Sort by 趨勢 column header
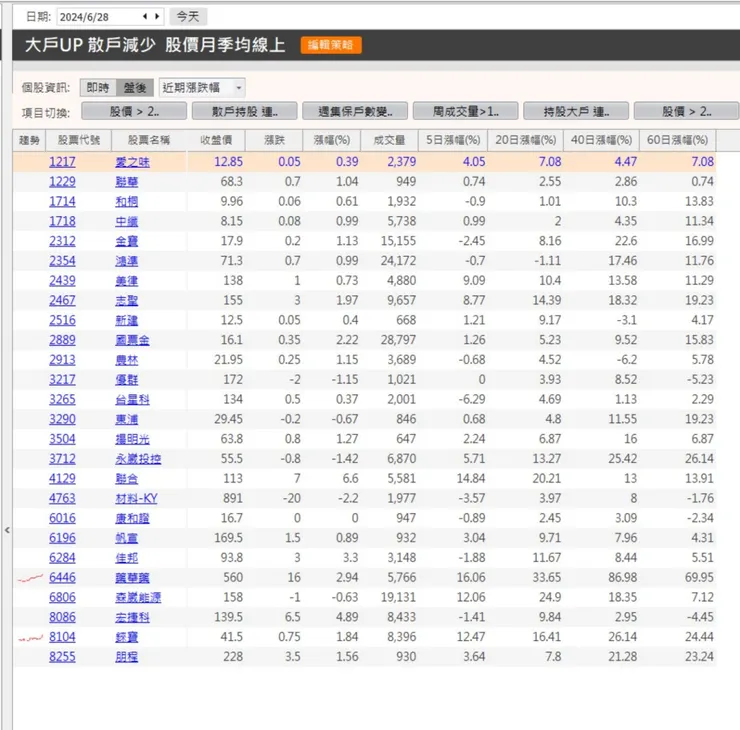740x730 pixels. pos(29,140)
